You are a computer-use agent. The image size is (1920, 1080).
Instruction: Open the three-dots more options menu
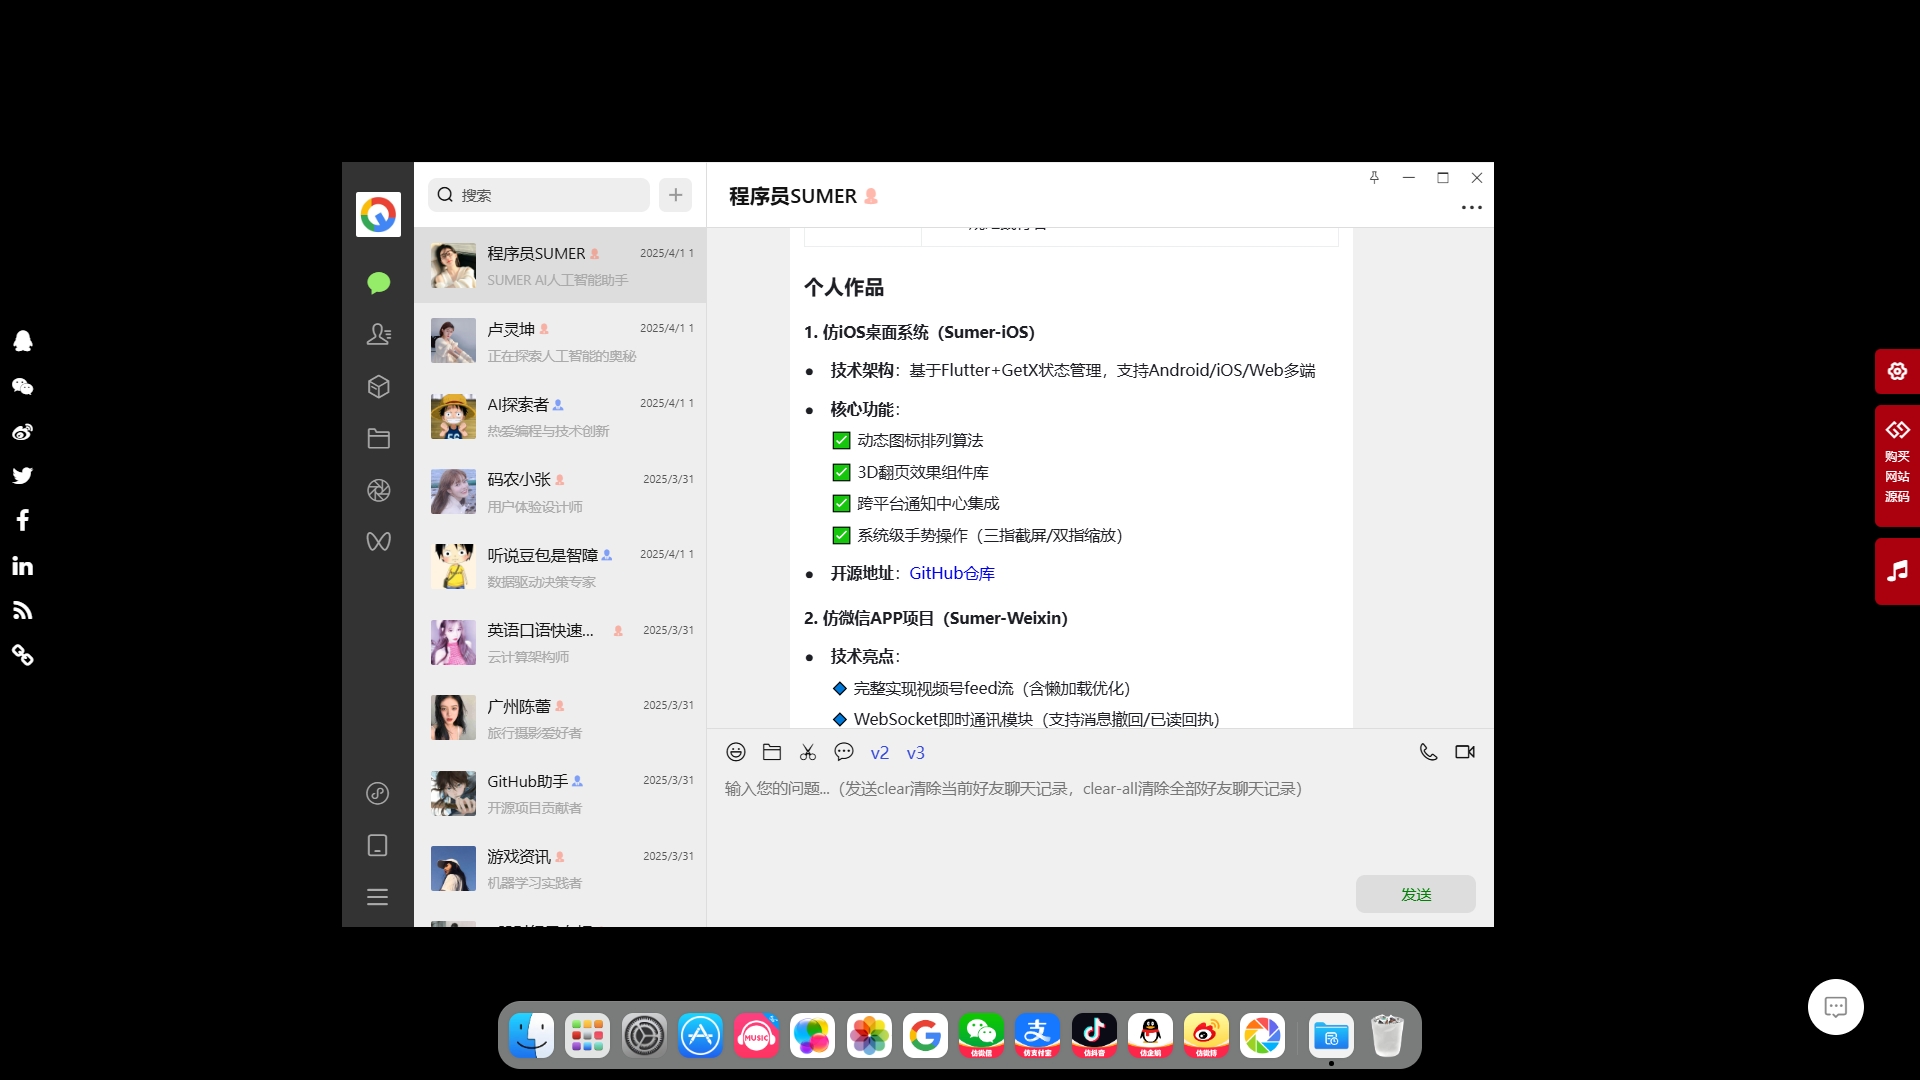pyautogui.click(x=1471, y=208)
